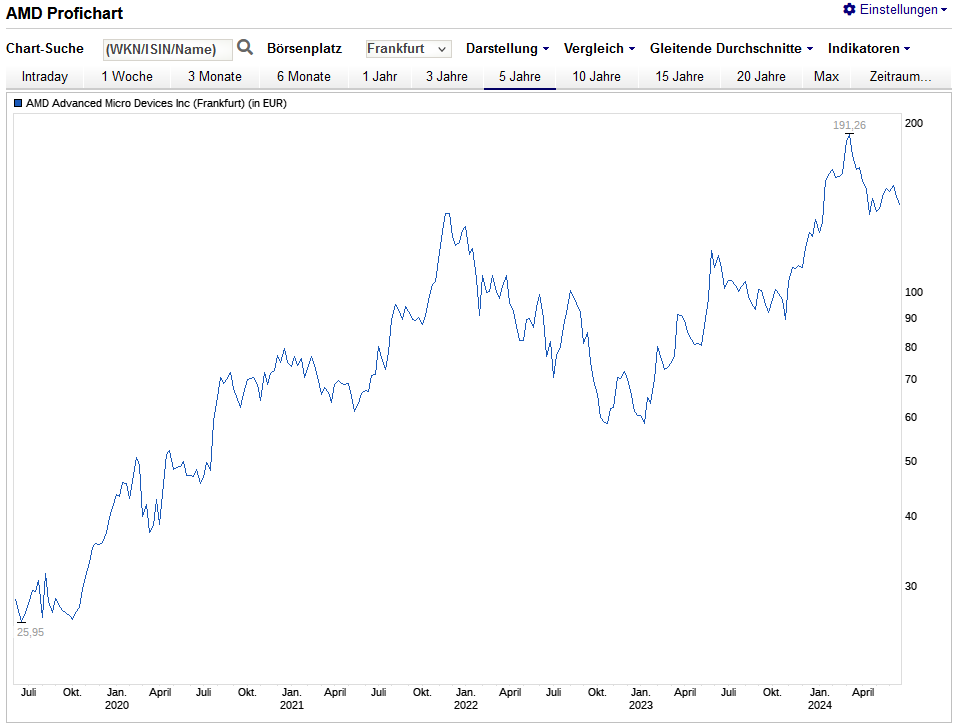
Task: Select the 3 Jahre timeframe
Action: pos(447,77)
